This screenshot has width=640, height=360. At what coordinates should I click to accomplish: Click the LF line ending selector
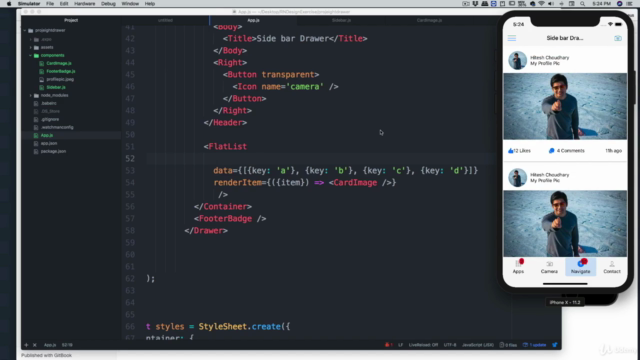tap(400, 345)
